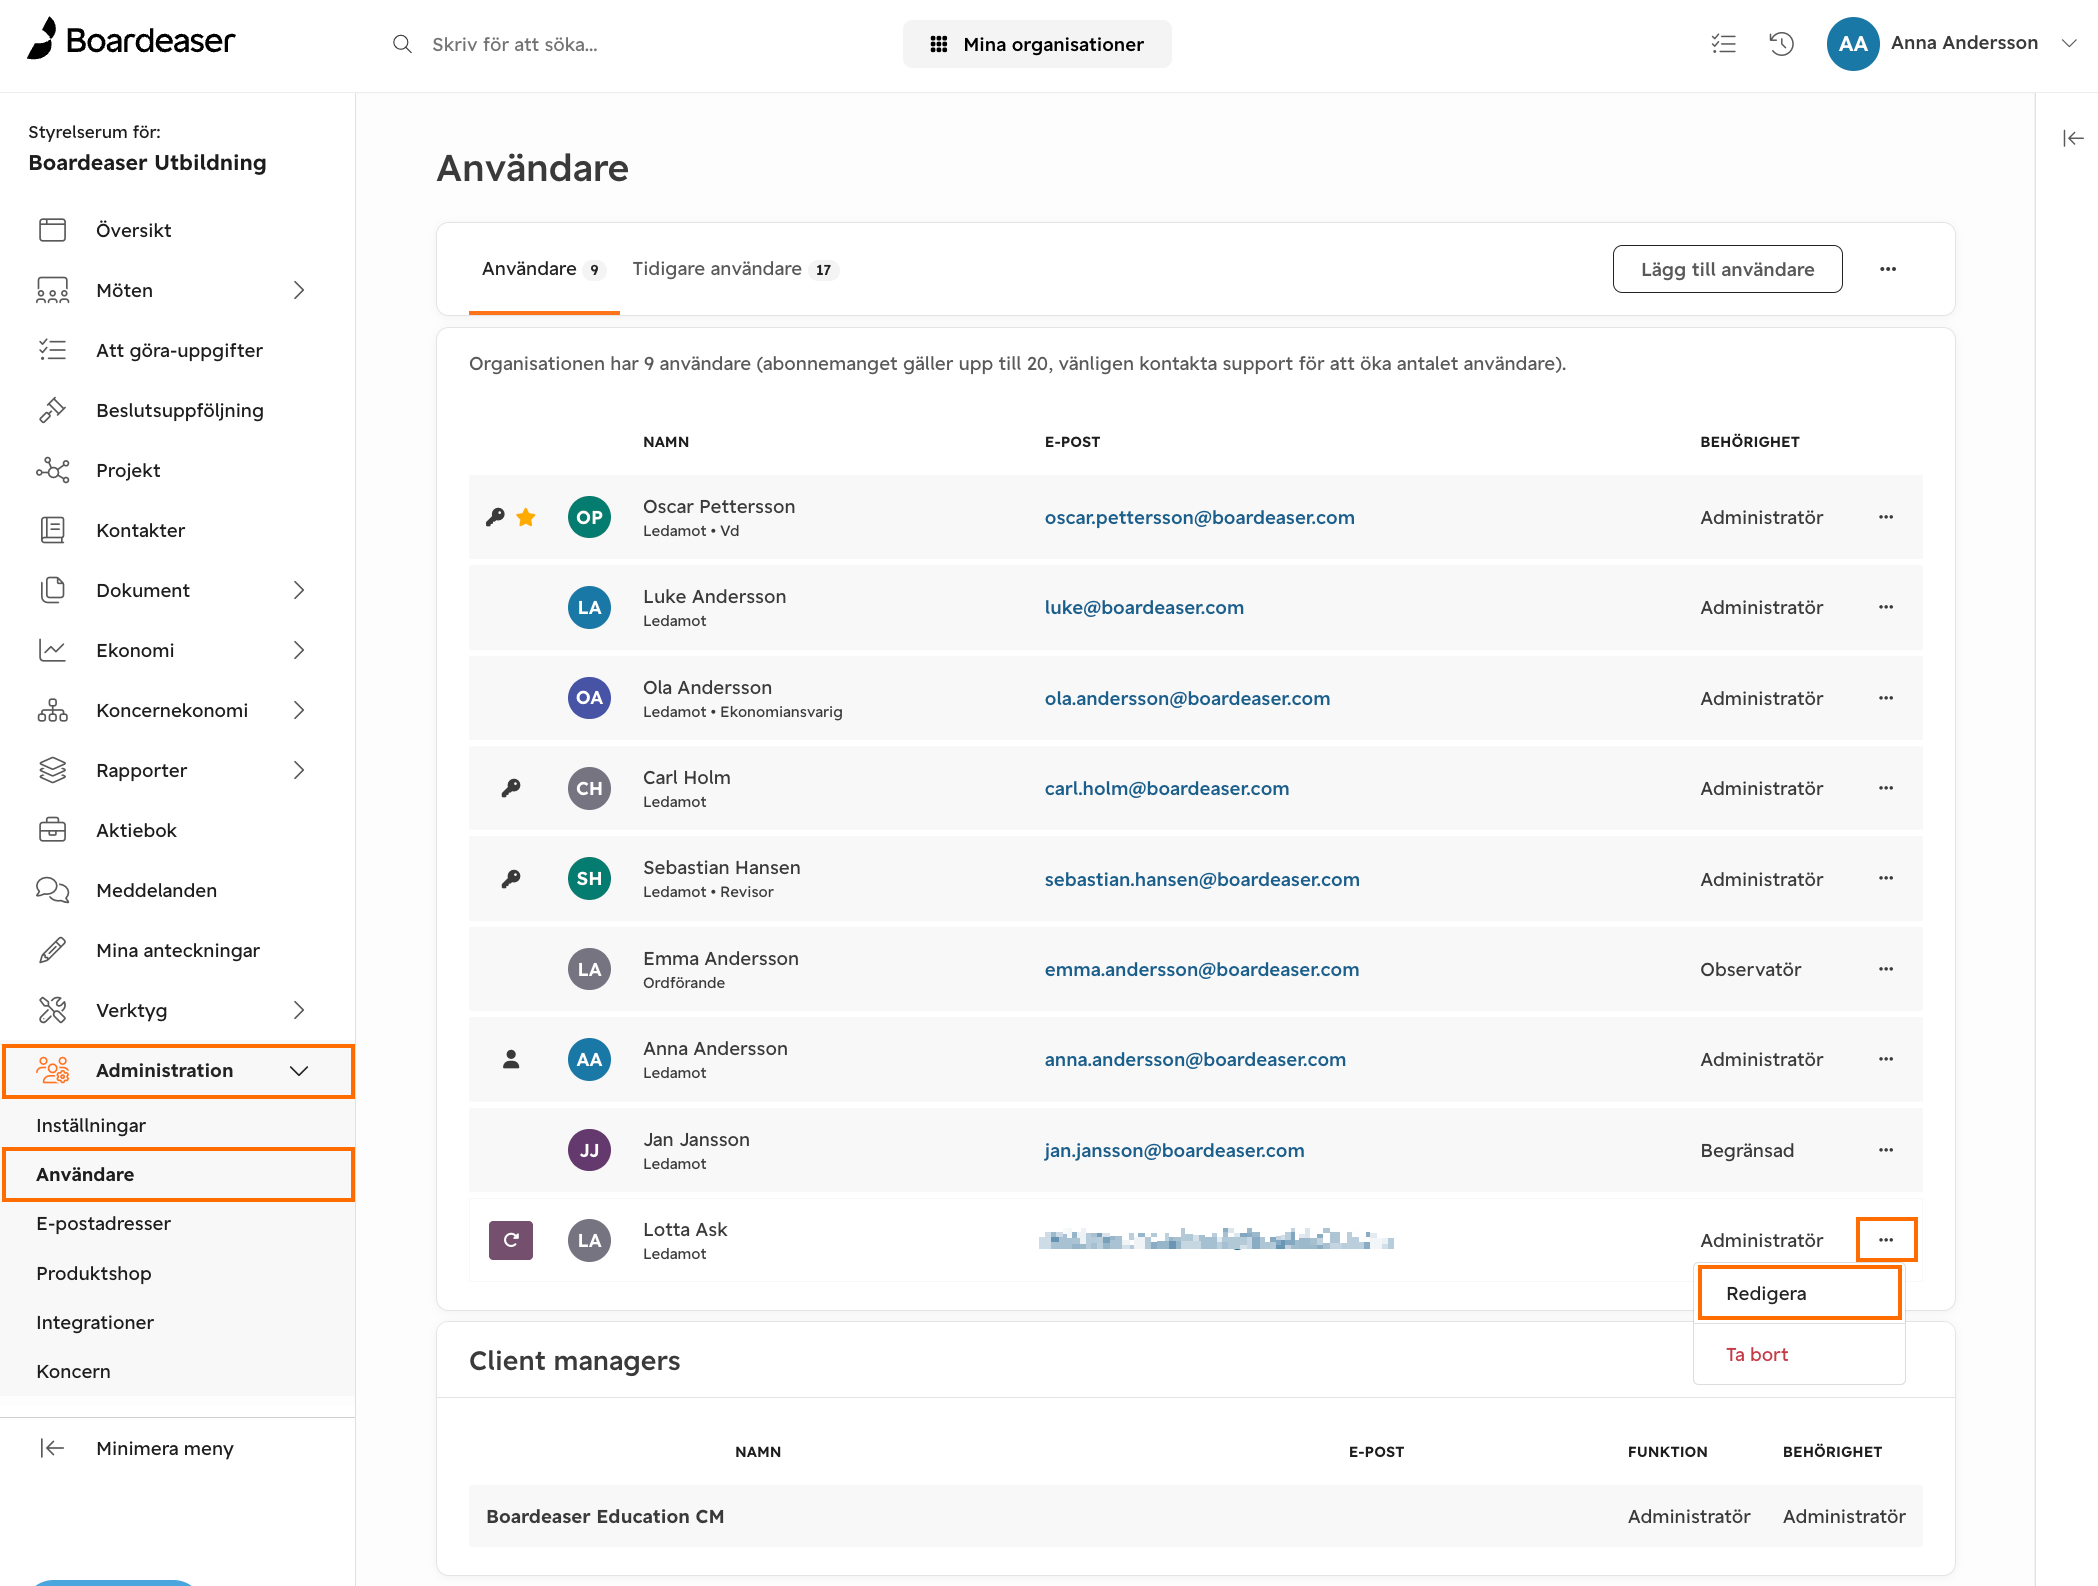Open Aktiebok briefcase icon

(52, 830)
